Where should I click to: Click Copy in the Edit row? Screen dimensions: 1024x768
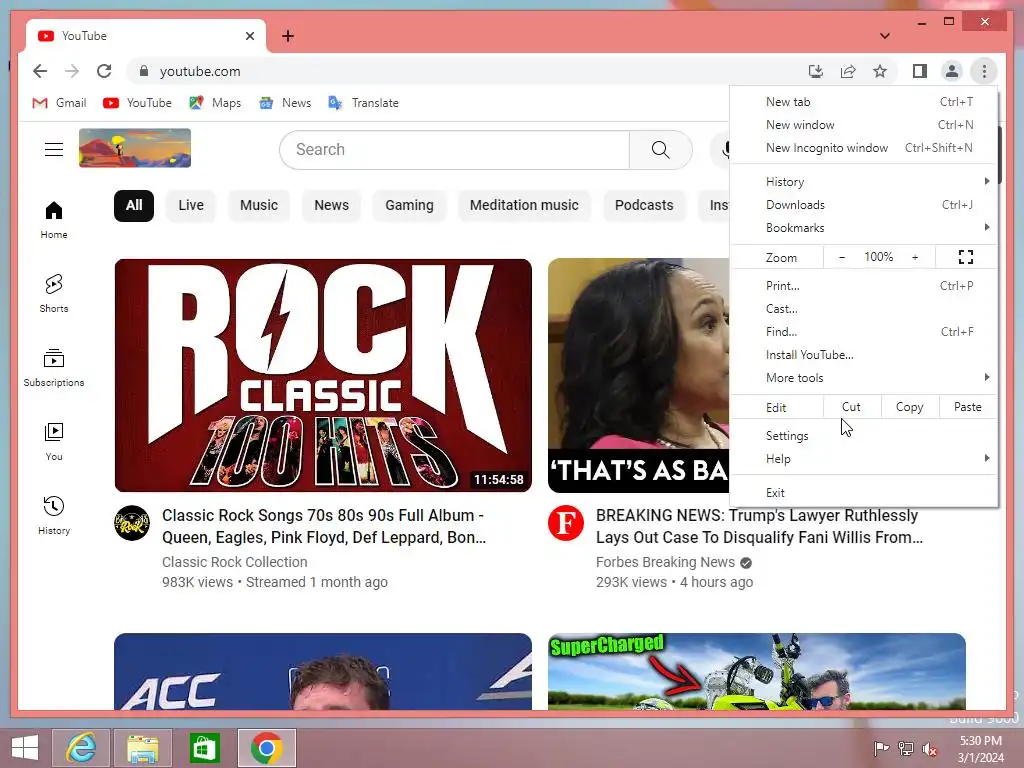910,407
